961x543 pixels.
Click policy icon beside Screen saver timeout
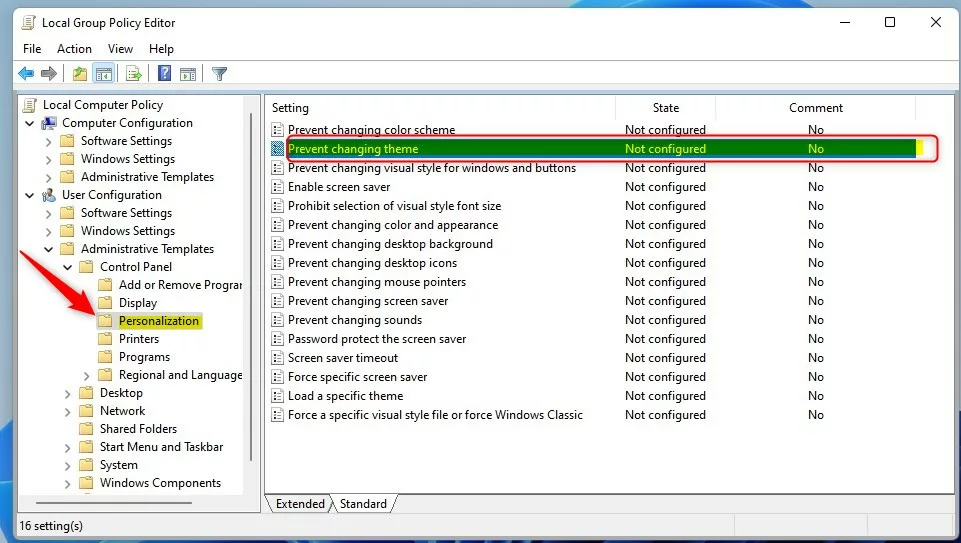click(x=278, y=358)
